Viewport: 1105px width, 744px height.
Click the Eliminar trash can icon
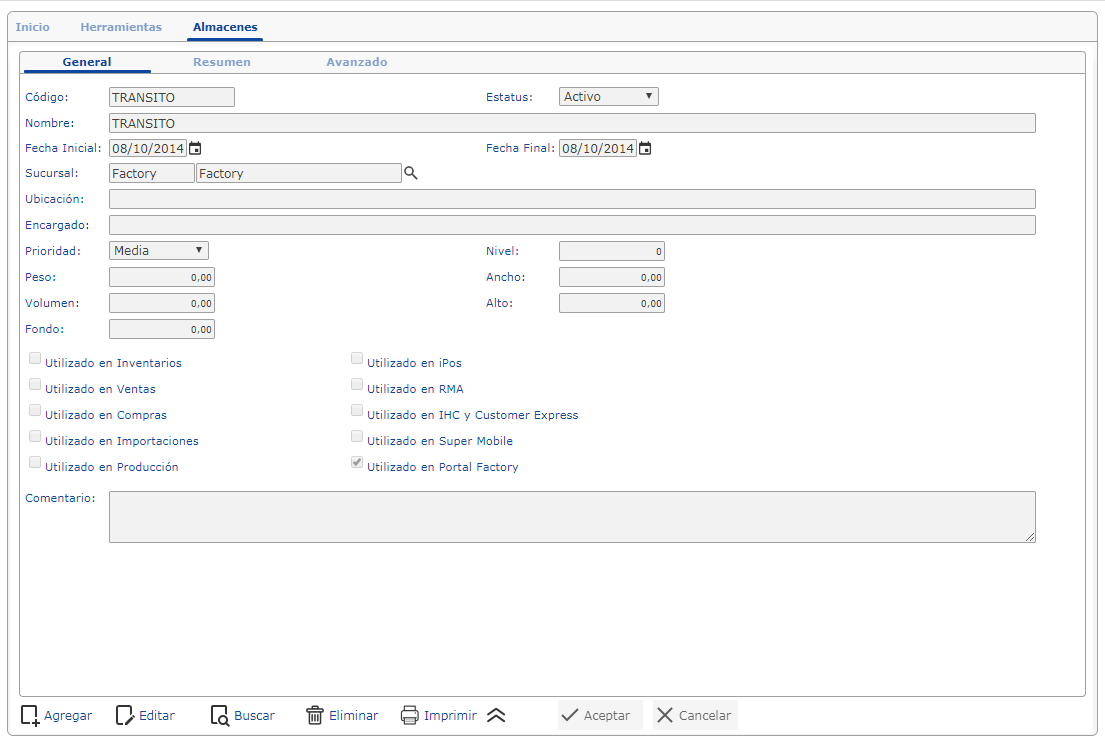(x=315, y=715)
